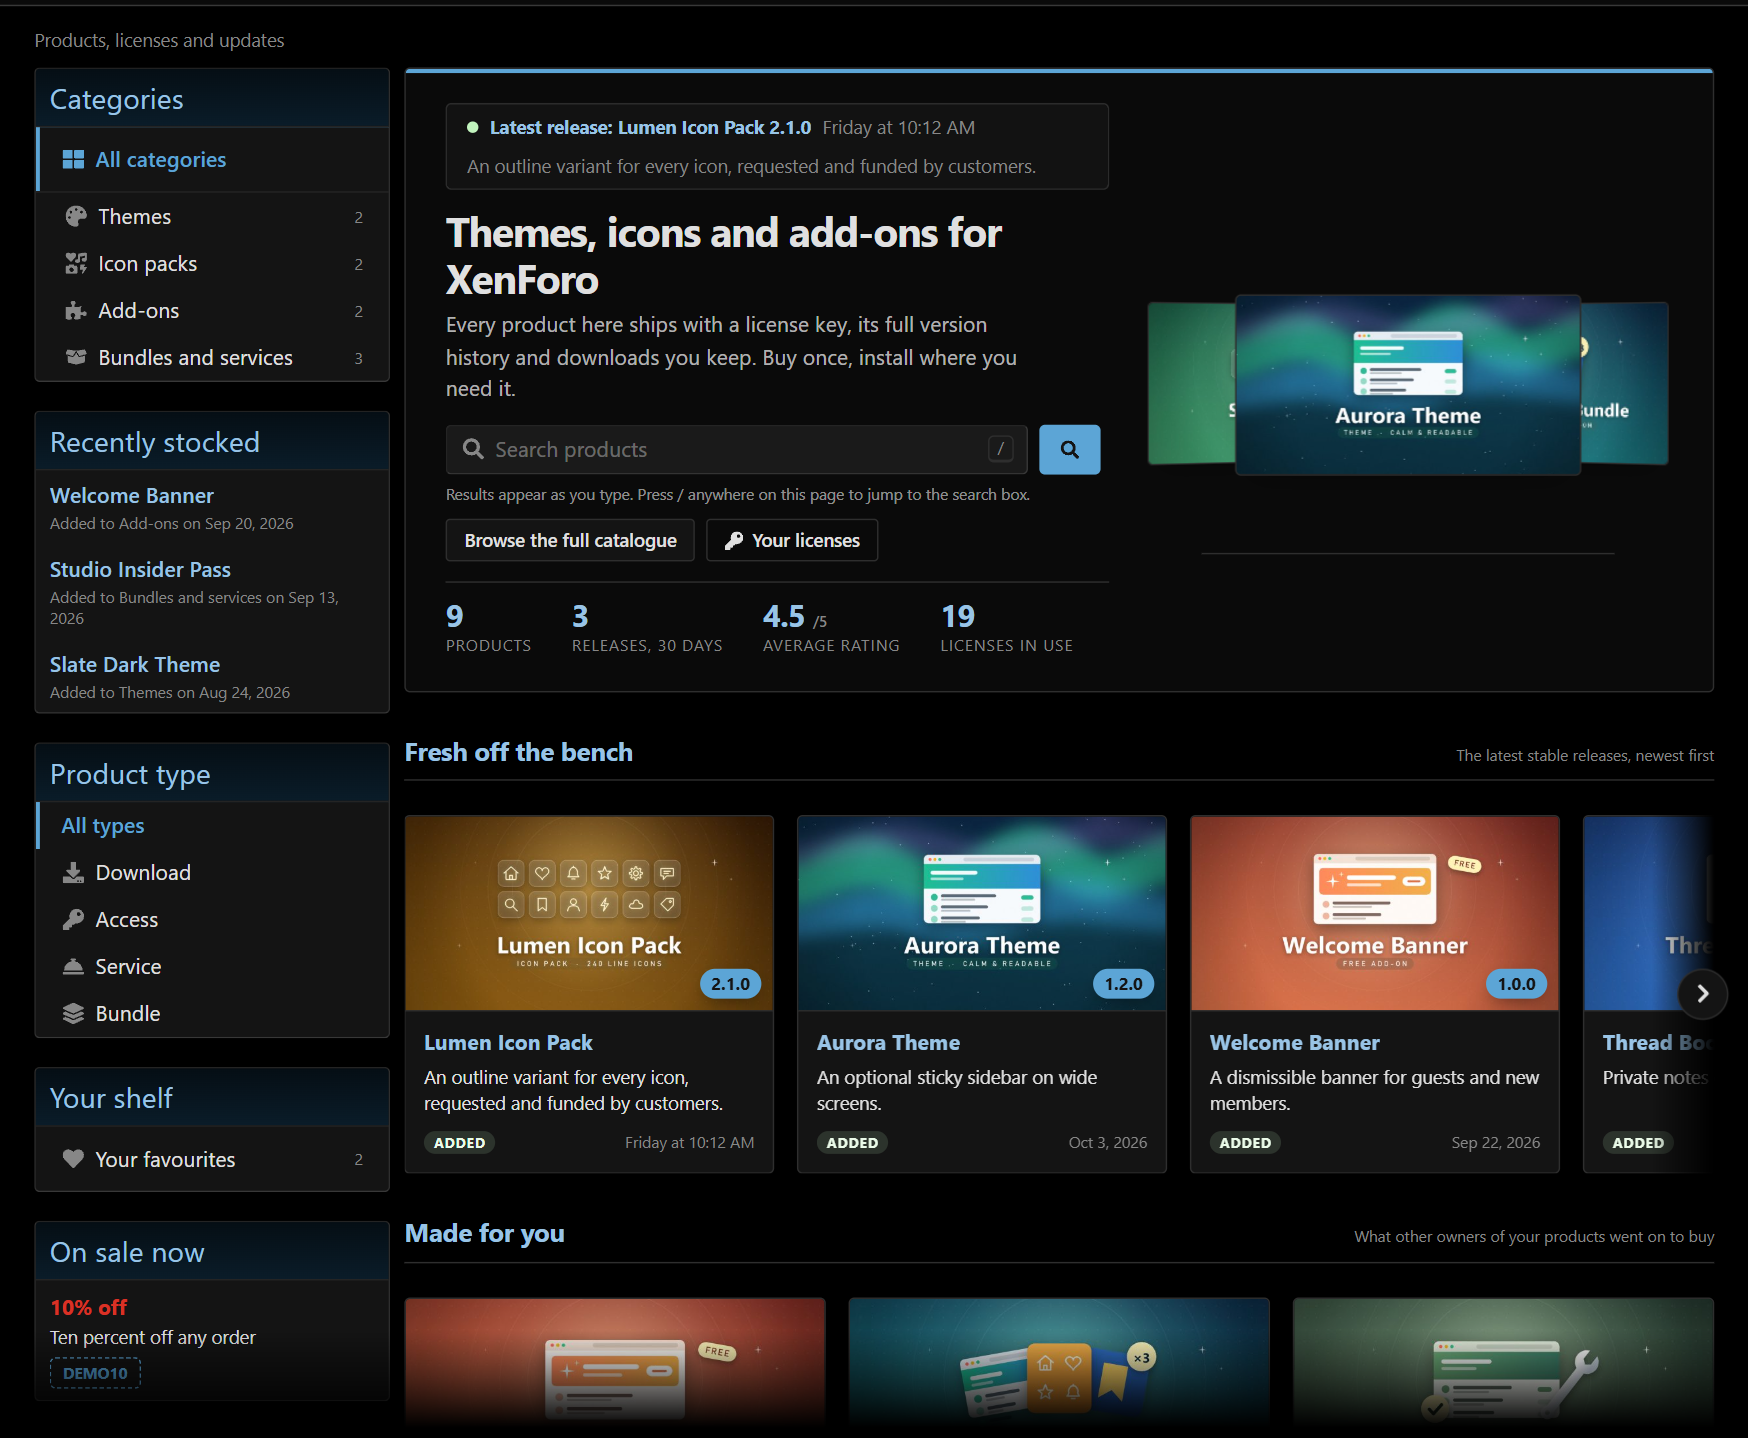Click the All categories grid icon
This screenshot has height=1438, width=1748.
[73, 160]
